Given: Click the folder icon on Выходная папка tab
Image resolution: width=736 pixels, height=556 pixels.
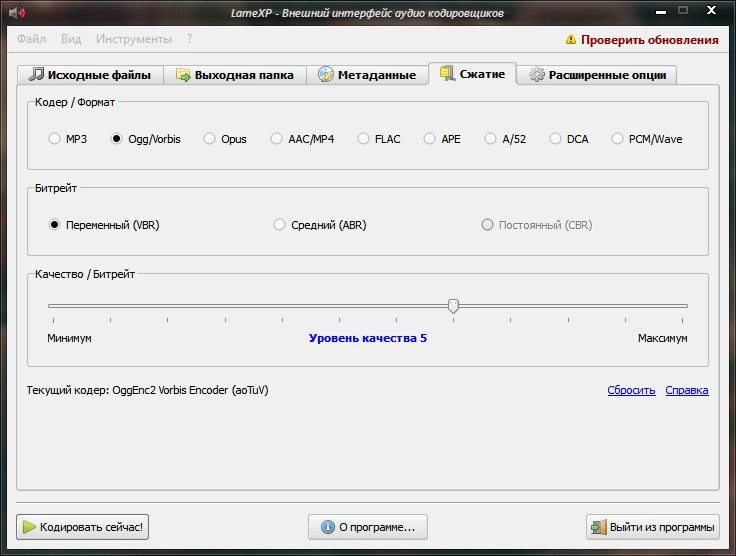Looking at the screenshot, I should (183, 75).
